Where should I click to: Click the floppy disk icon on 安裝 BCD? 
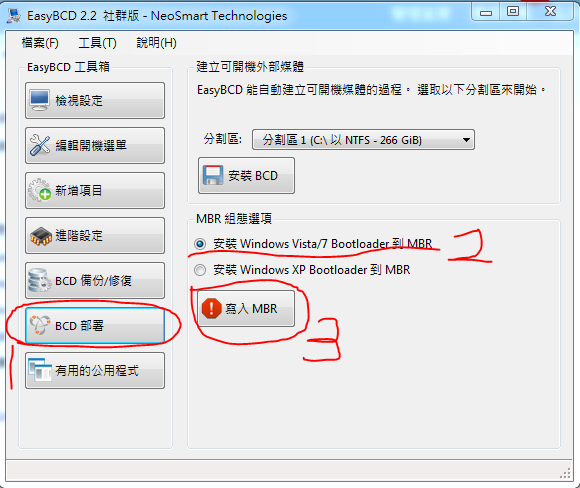click(213, 175)
